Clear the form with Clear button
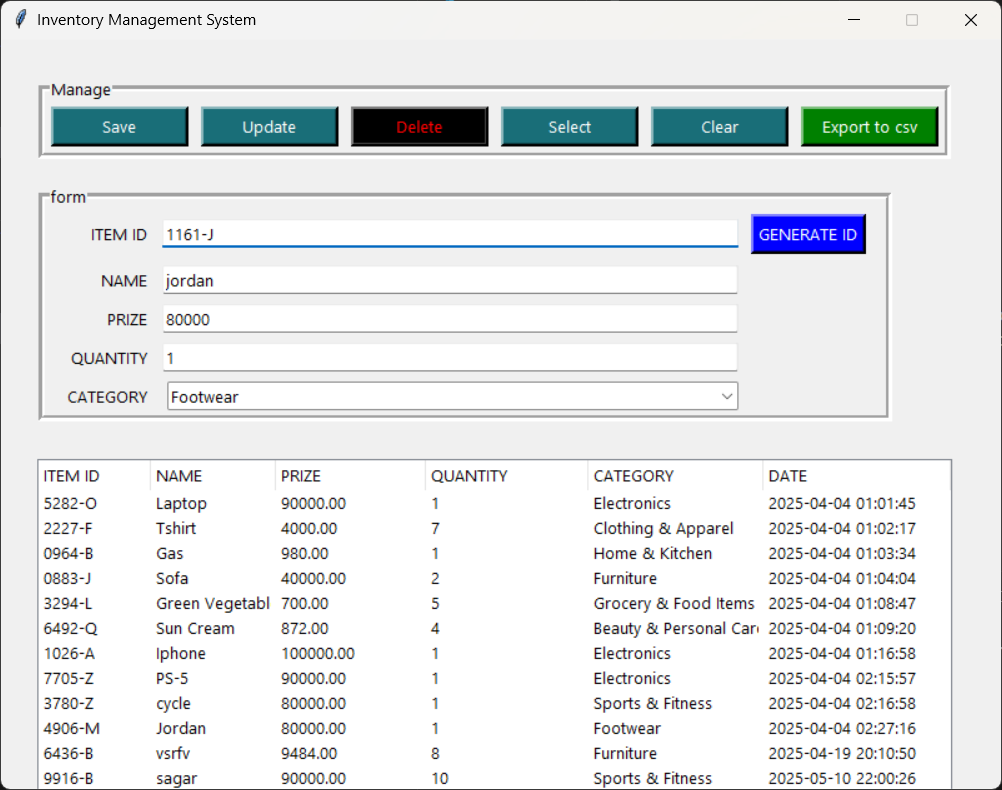This screenshot has width=1002, height=790. click(719, 127)
